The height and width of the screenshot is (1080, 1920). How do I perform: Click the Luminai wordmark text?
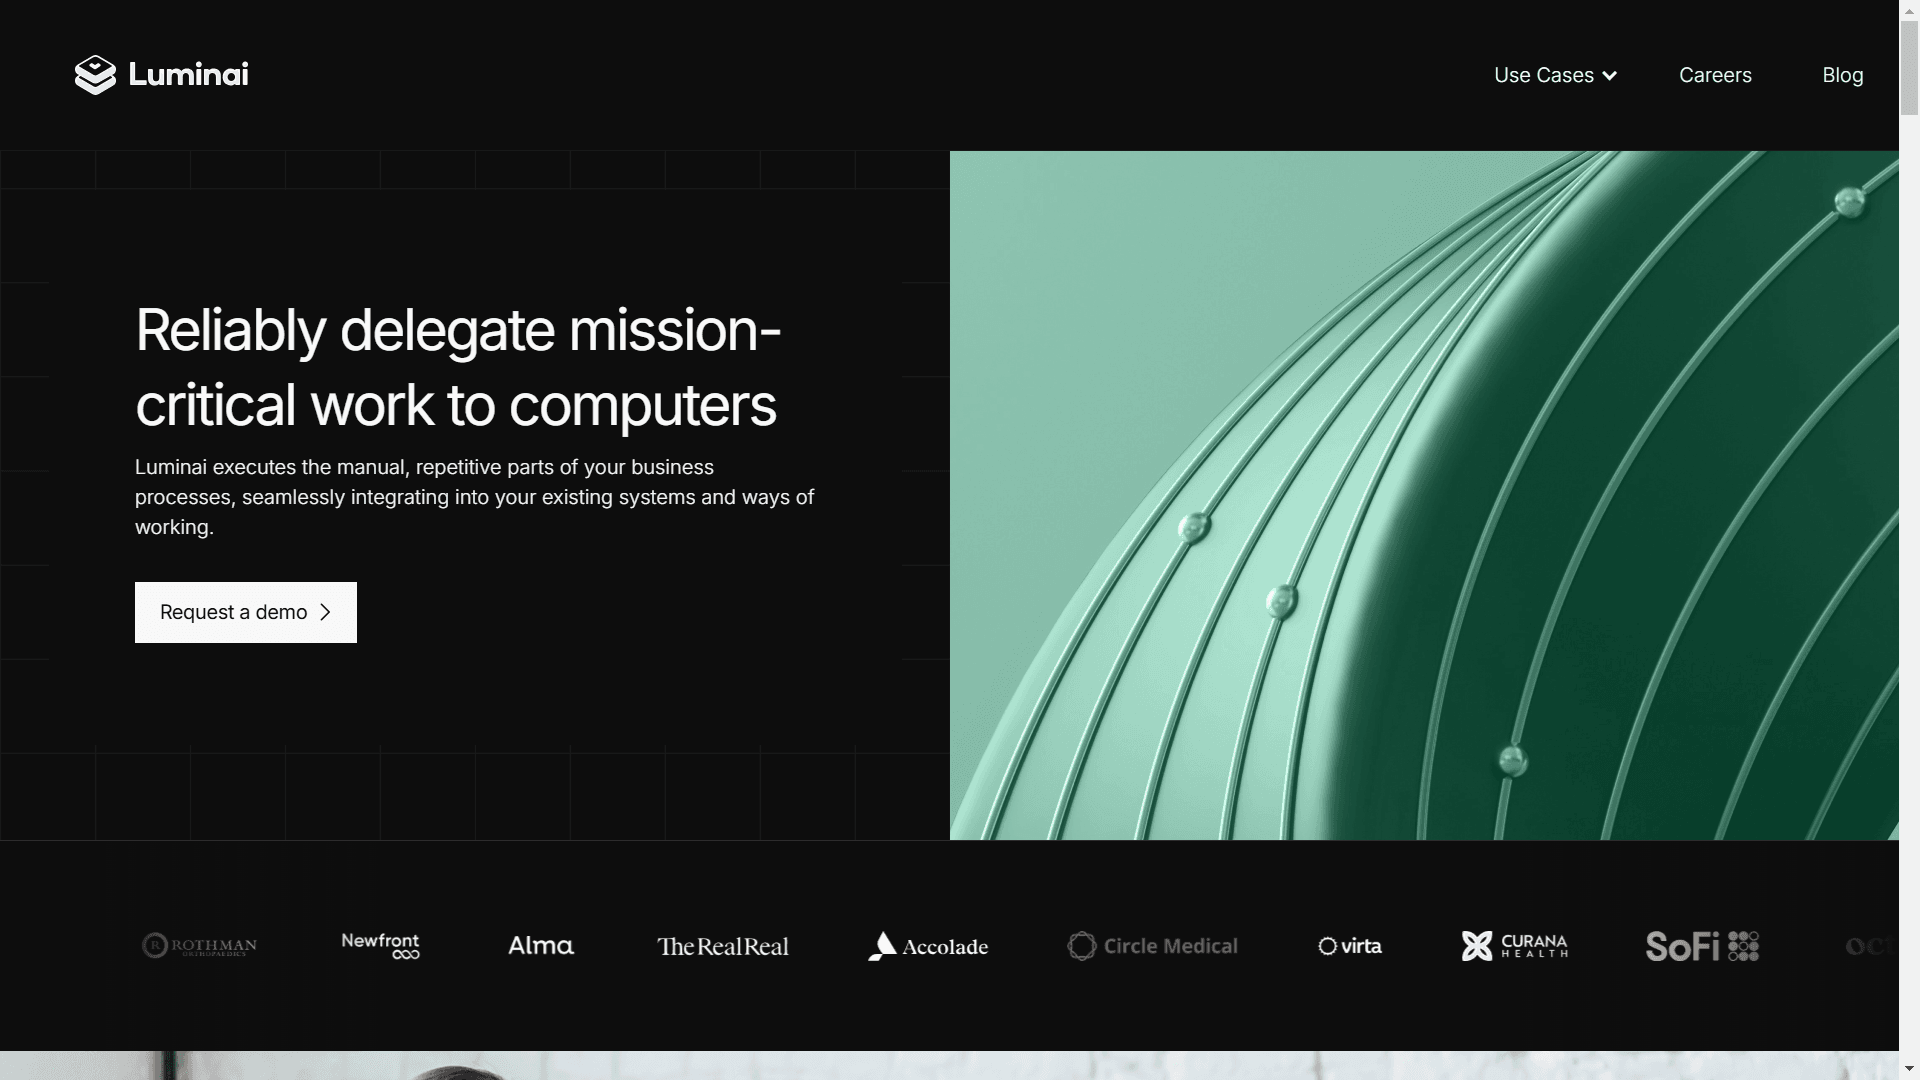pos(188,75)
